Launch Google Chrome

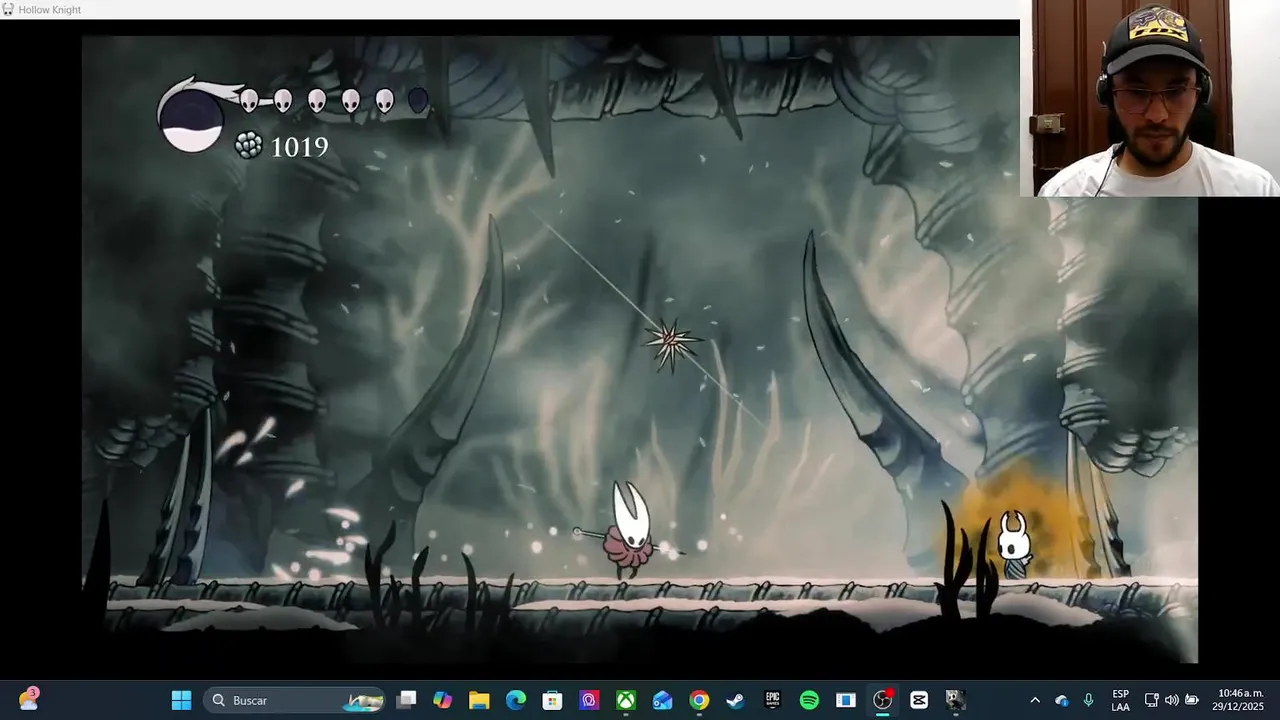pyautogui.click(x=699, y=700)
